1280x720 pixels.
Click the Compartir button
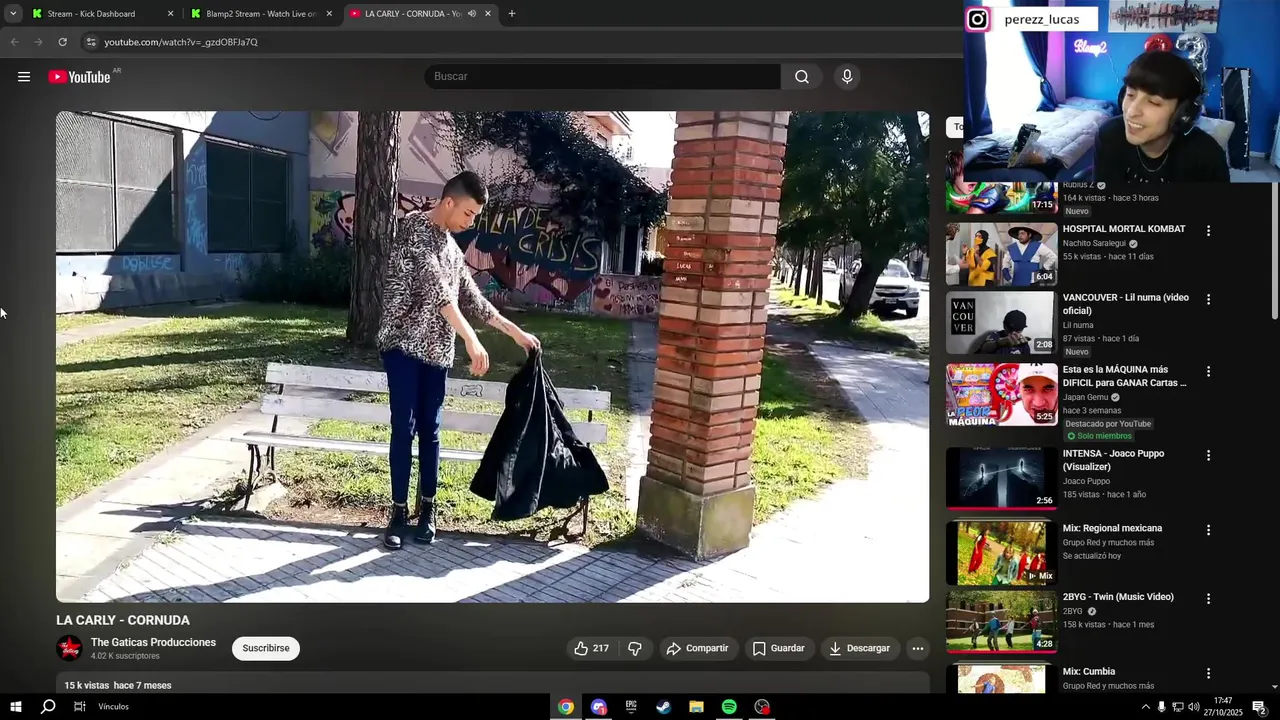coord(698,648)
